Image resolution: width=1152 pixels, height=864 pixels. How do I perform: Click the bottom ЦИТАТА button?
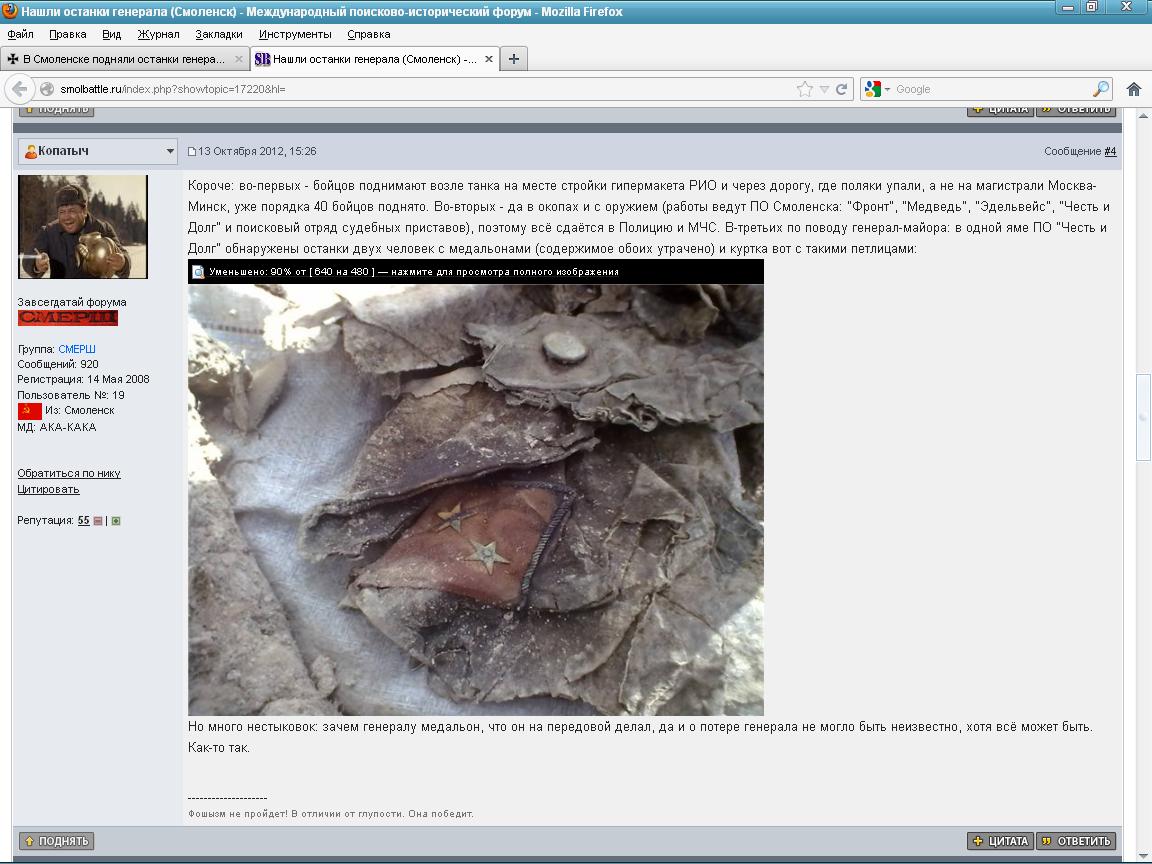coord(1000,841)
